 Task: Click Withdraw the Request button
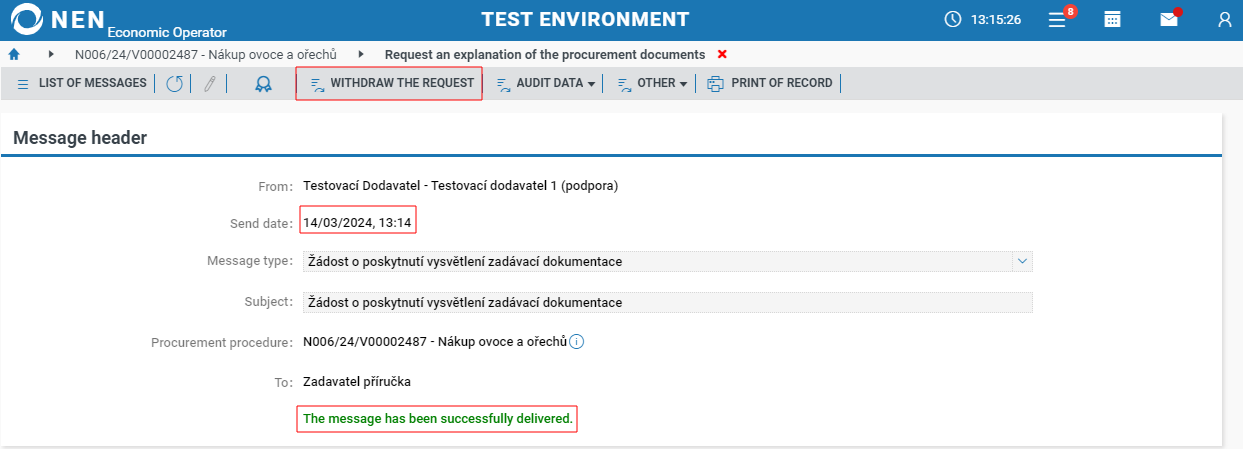click(x=390, y=84)
